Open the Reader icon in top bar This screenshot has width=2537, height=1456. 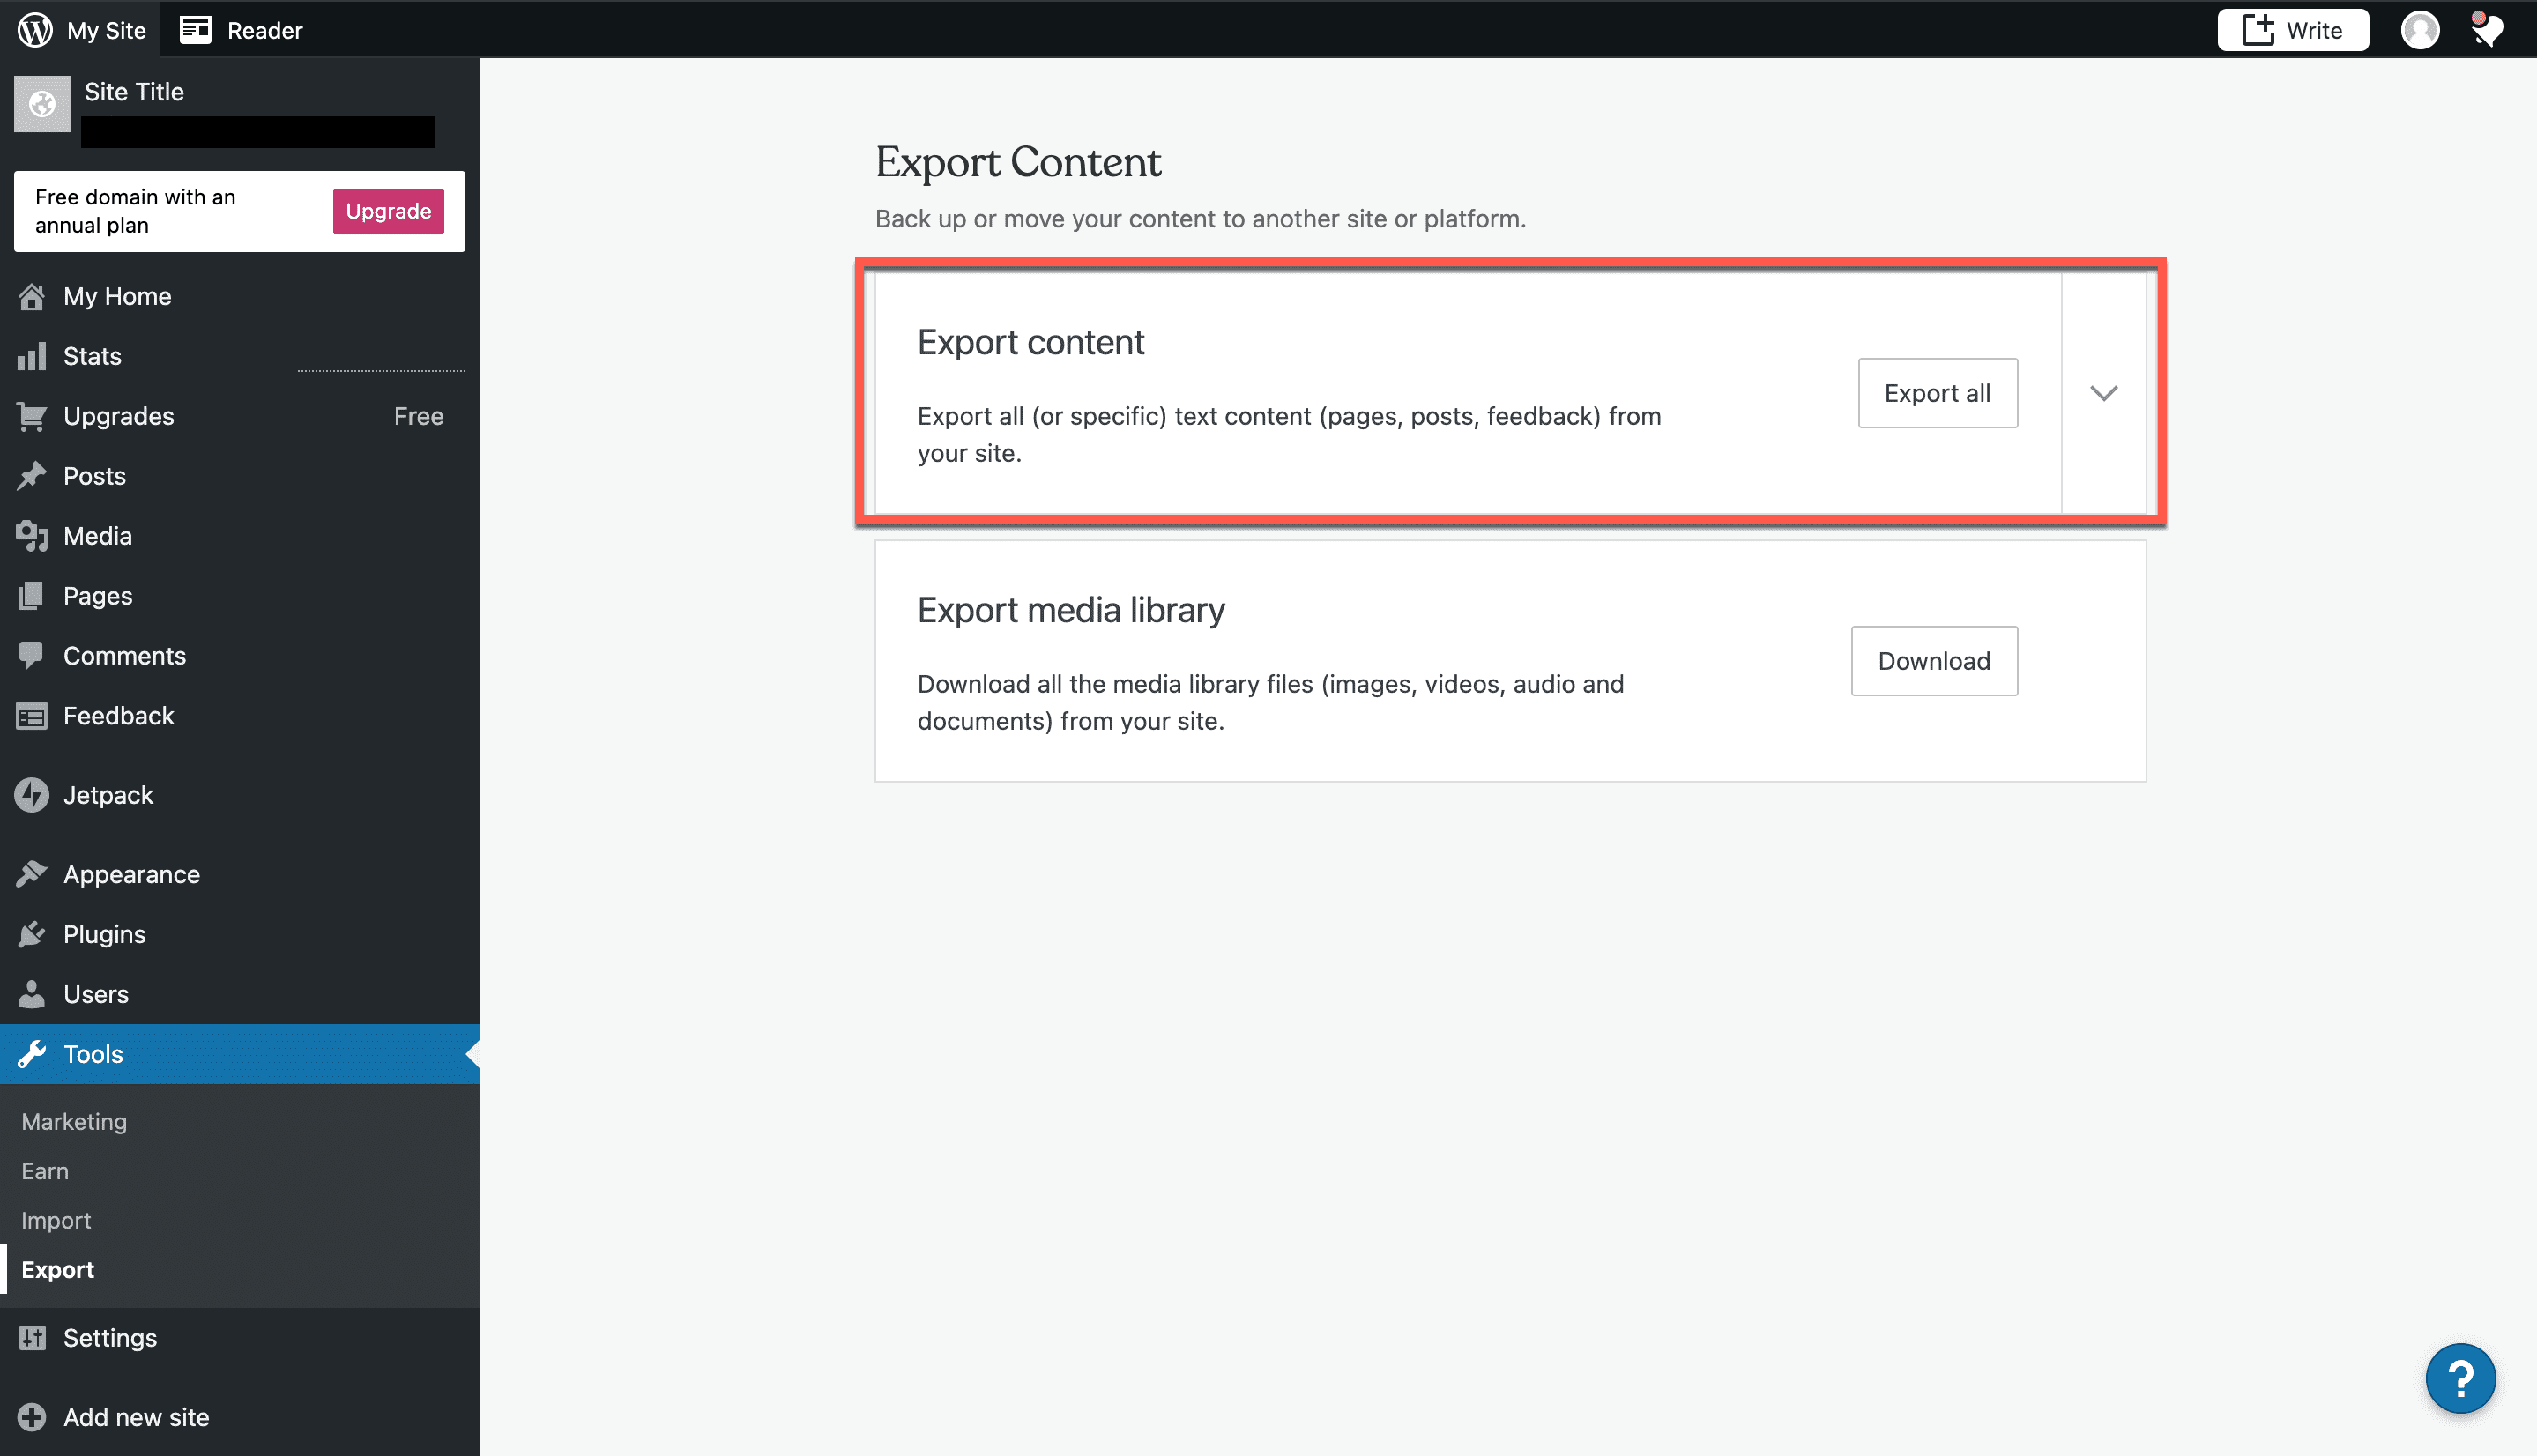[195, 29]
